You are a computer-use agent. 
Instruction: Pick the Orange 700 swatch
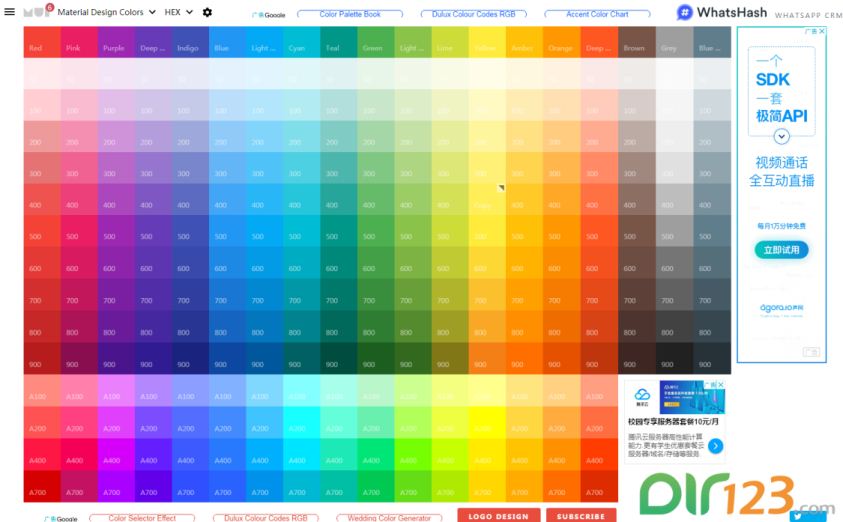pos(562,295)
